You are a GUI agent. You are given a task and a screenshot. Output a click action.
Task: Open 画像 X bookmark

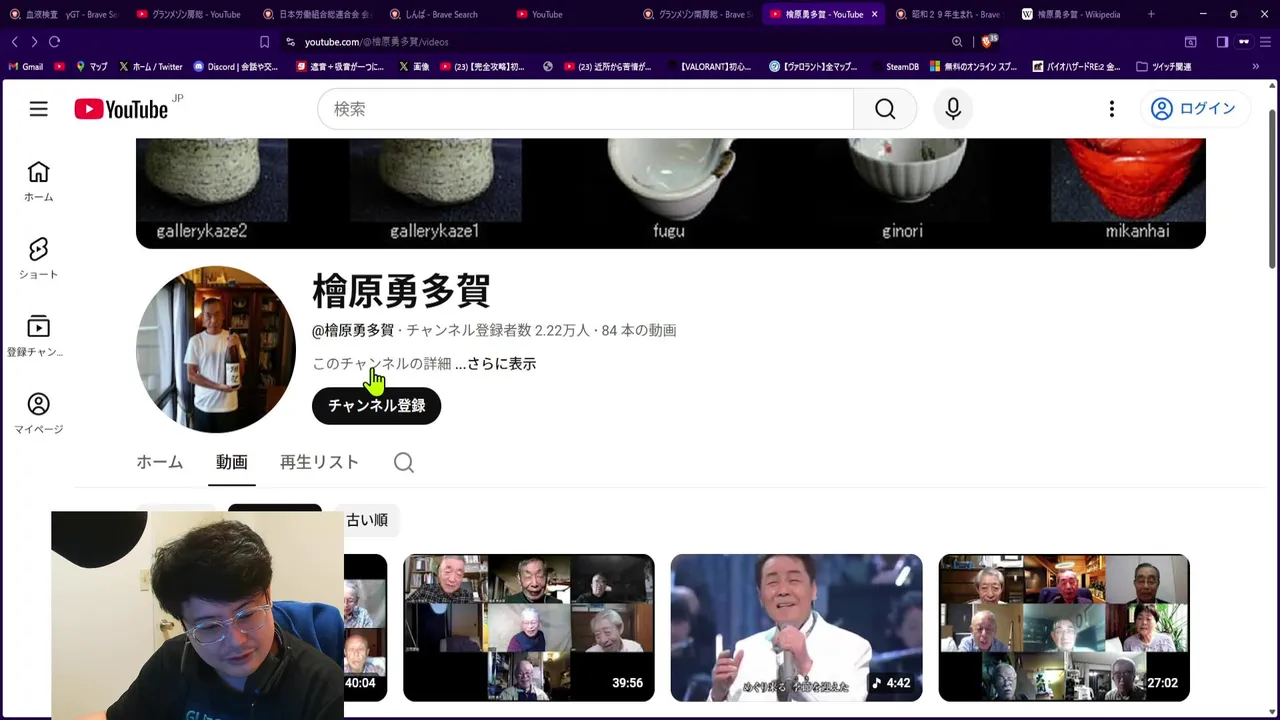click(413, 67)
